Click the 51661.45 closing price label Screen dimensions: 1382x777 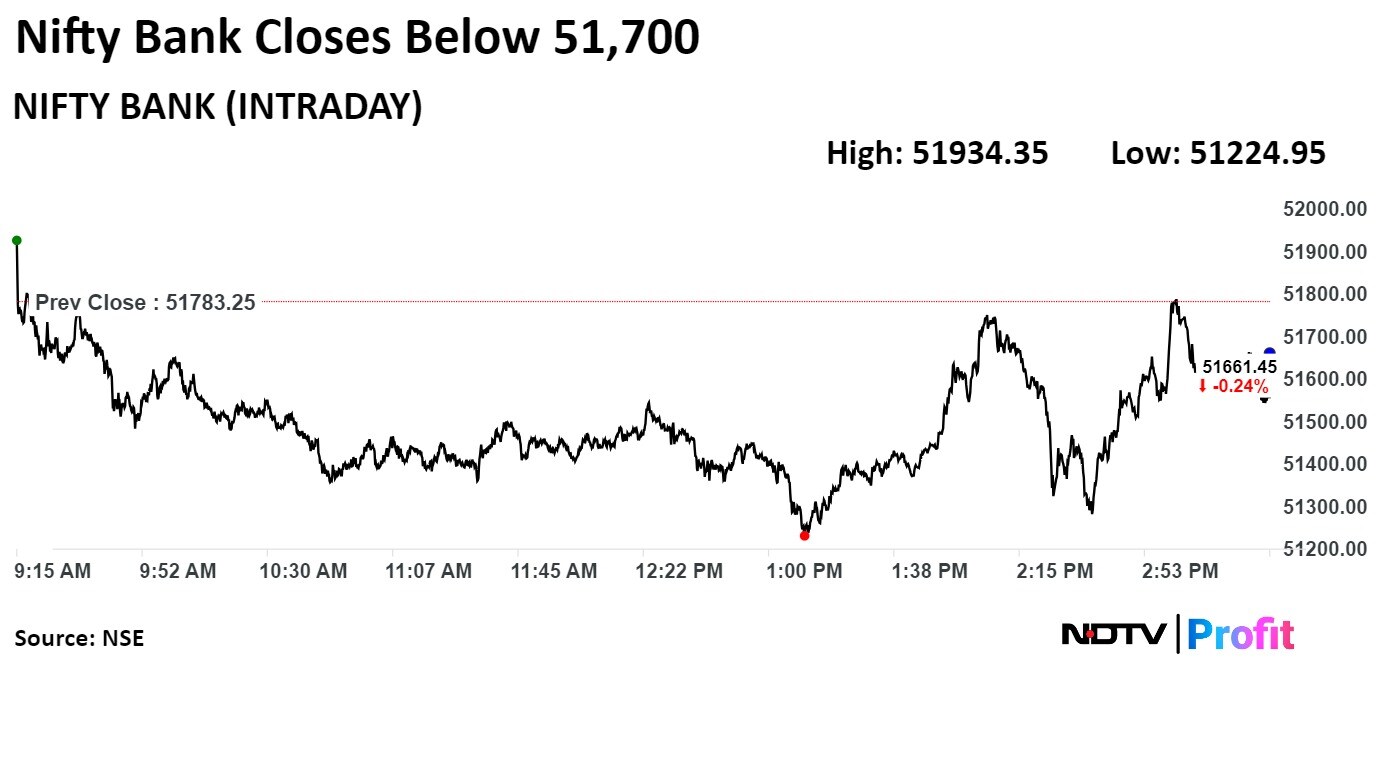pos(1239,367)
